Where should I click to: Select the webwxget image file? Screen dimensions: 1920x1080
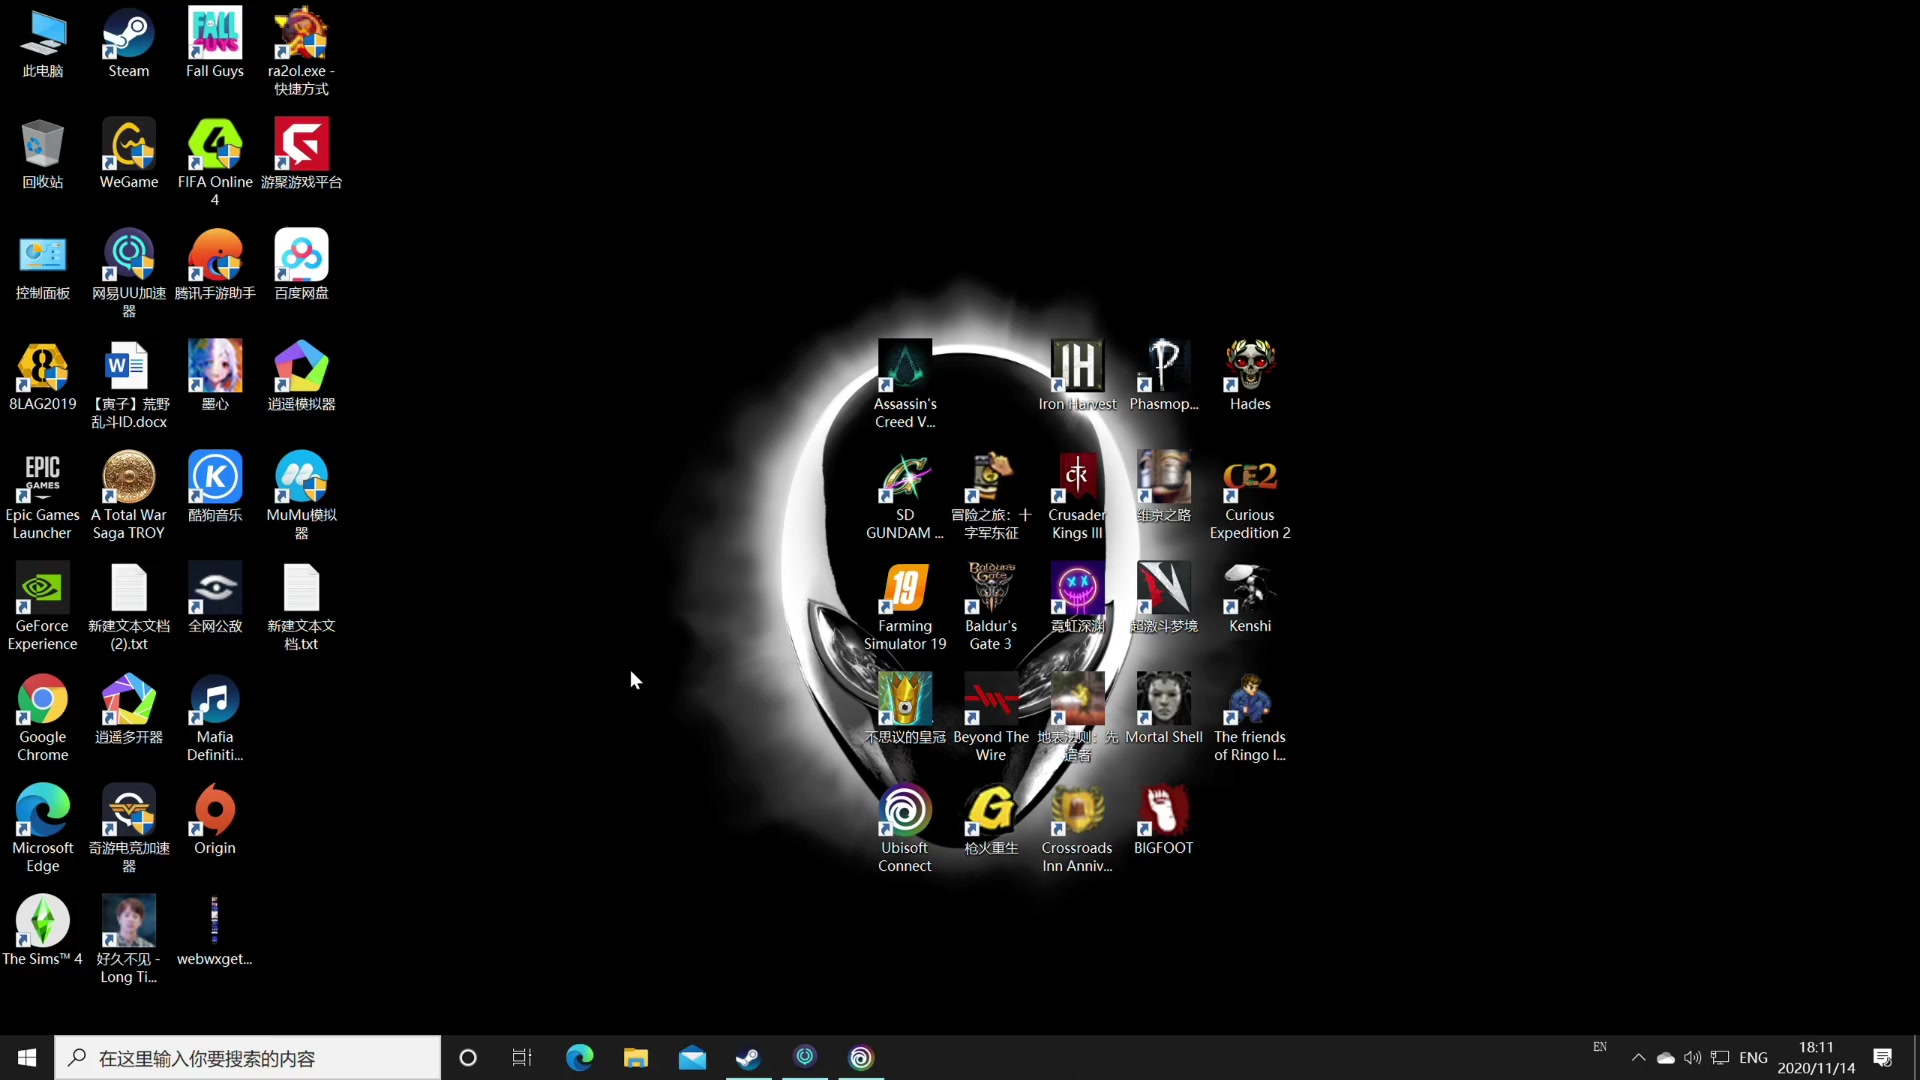215,931
